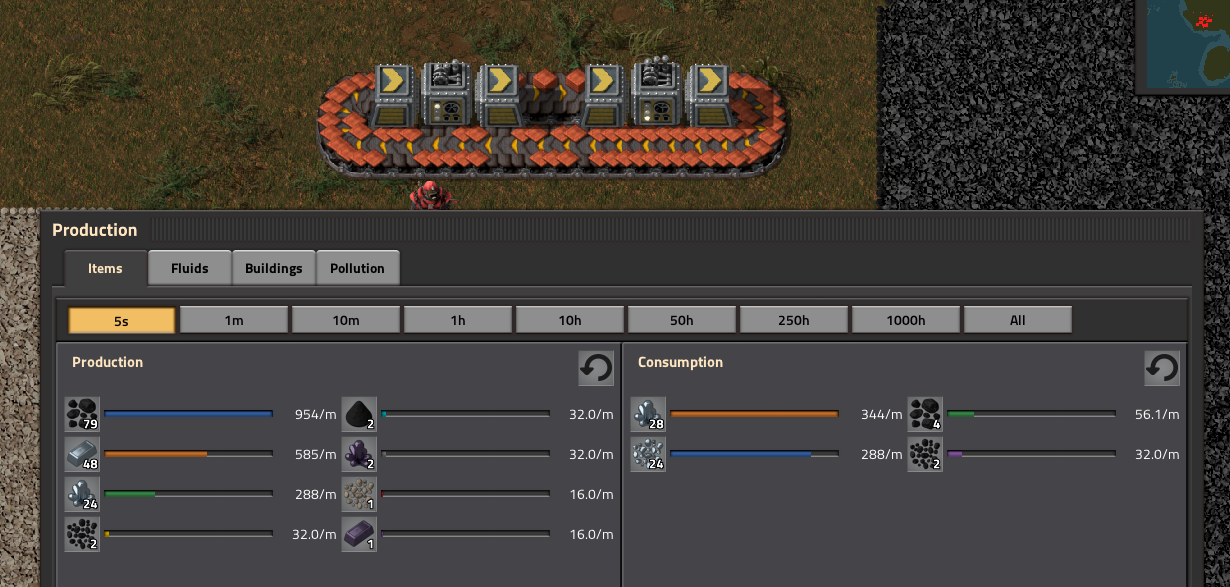The width and height of the screenshot is (1230, 587).
Task: Click the crystal ore icon showing 344/m consumption
Action: [x=648, y=413]
